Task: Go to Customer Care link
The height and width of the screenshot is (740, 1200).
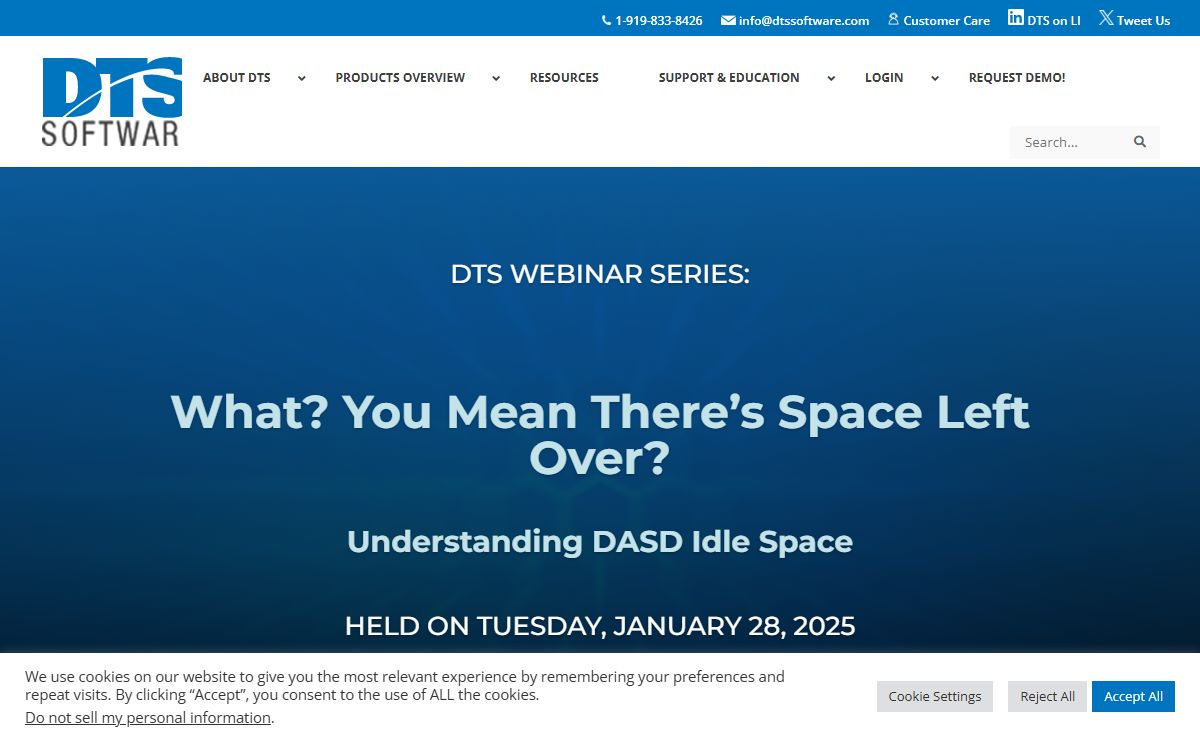Action: [x=947, y=20]
